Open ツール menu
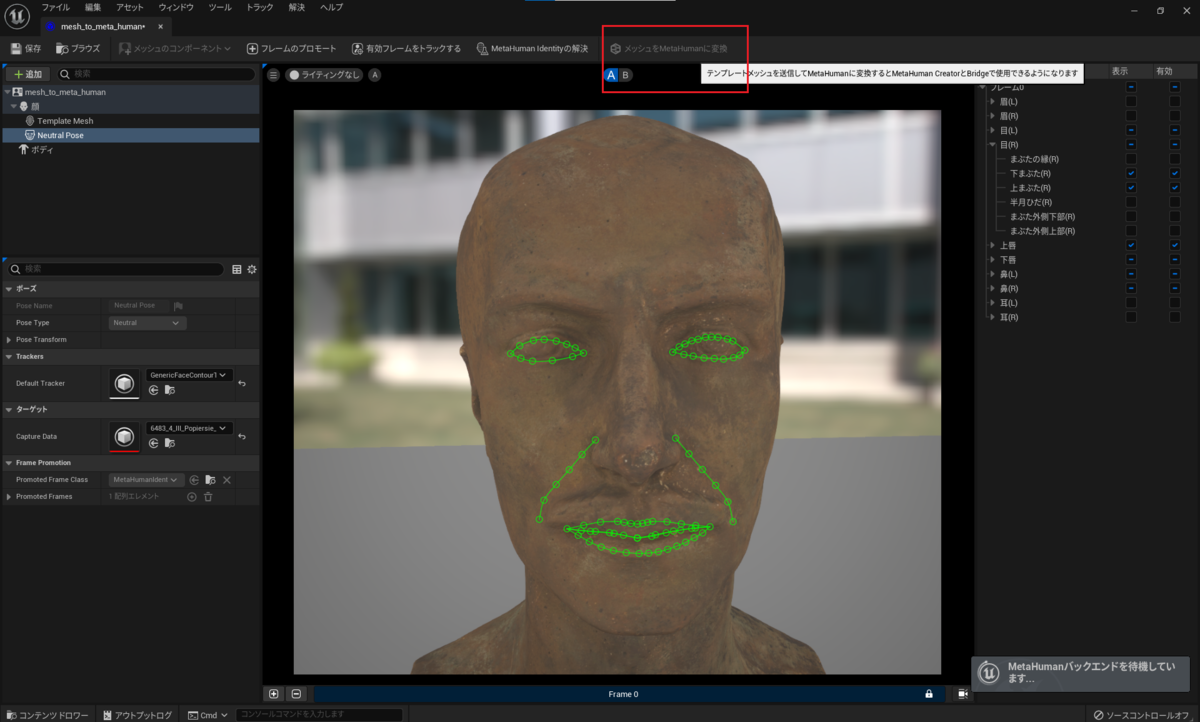The image size is (1200, 722). 220,7
